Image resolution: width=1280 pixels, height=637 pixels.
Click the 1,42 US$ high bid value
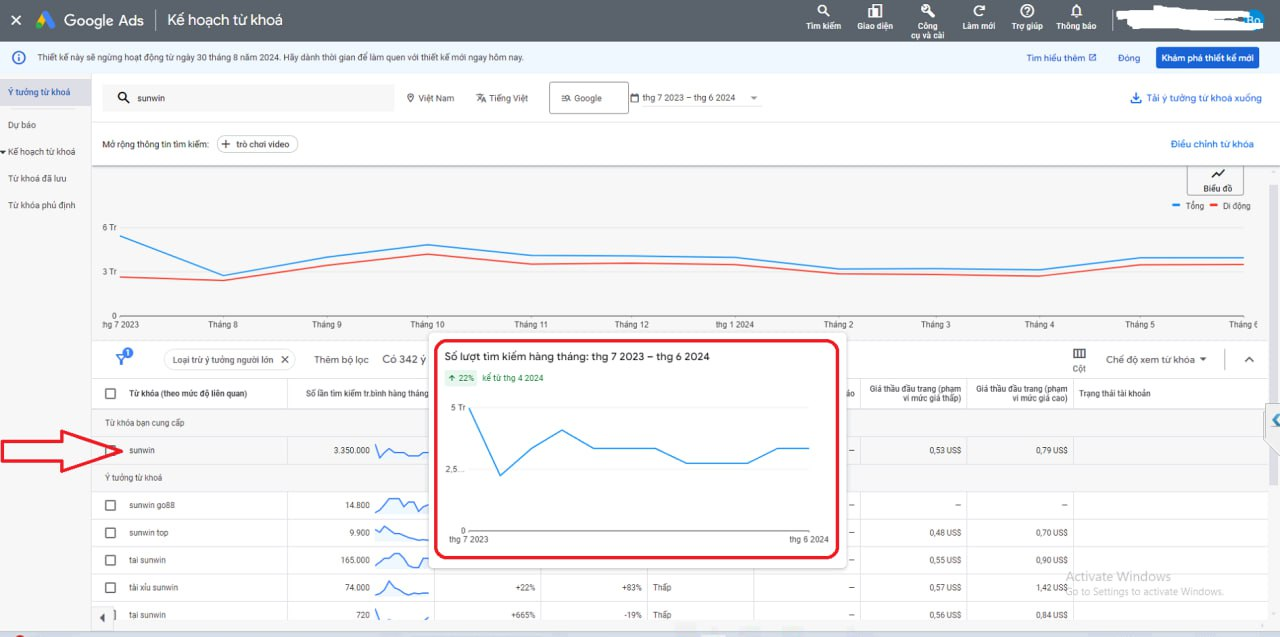coord(1050,587)
